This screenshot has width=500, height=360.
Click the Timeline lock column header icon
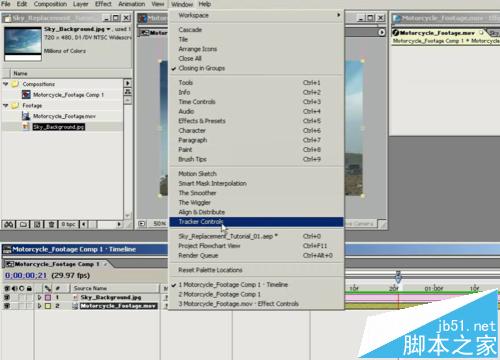click(x=30, y=288)
